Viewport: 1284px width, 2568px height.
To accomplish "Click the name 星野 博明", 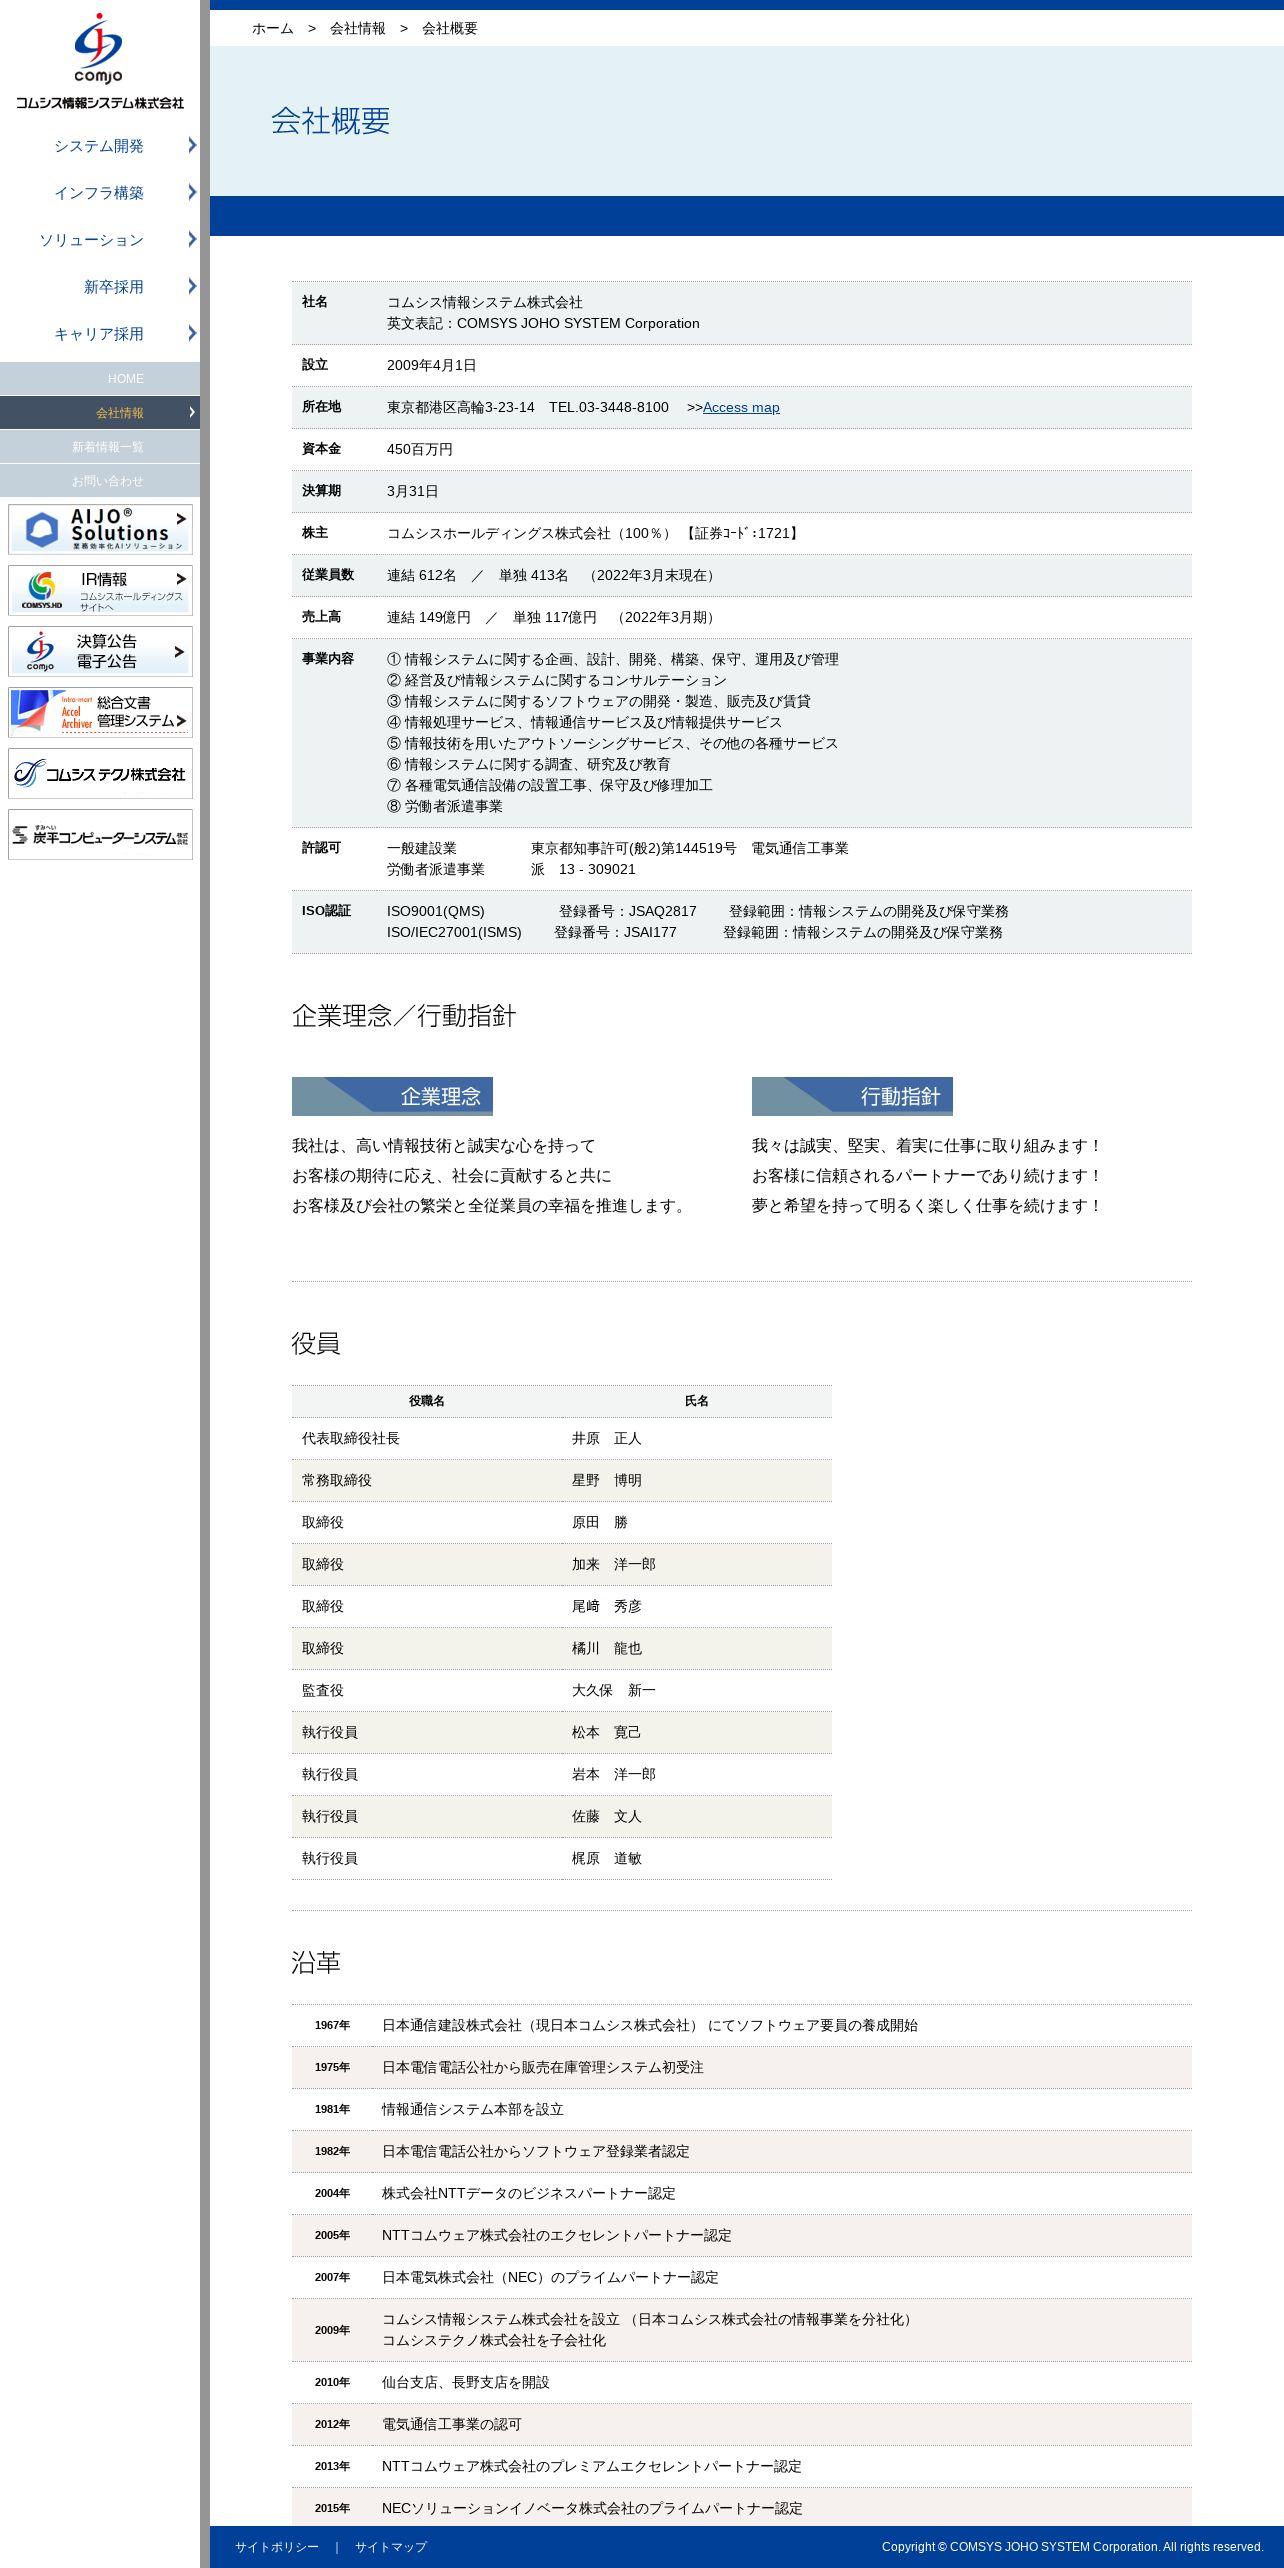I will 606,1480.
